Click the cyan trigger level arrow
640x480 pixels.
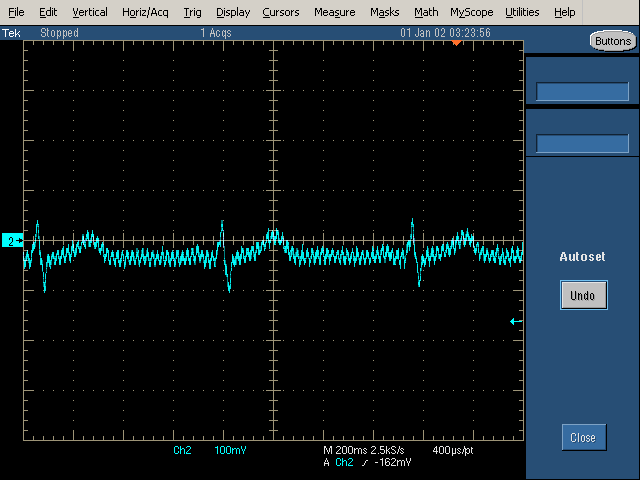pyautogui.click(x=516, y=322)
